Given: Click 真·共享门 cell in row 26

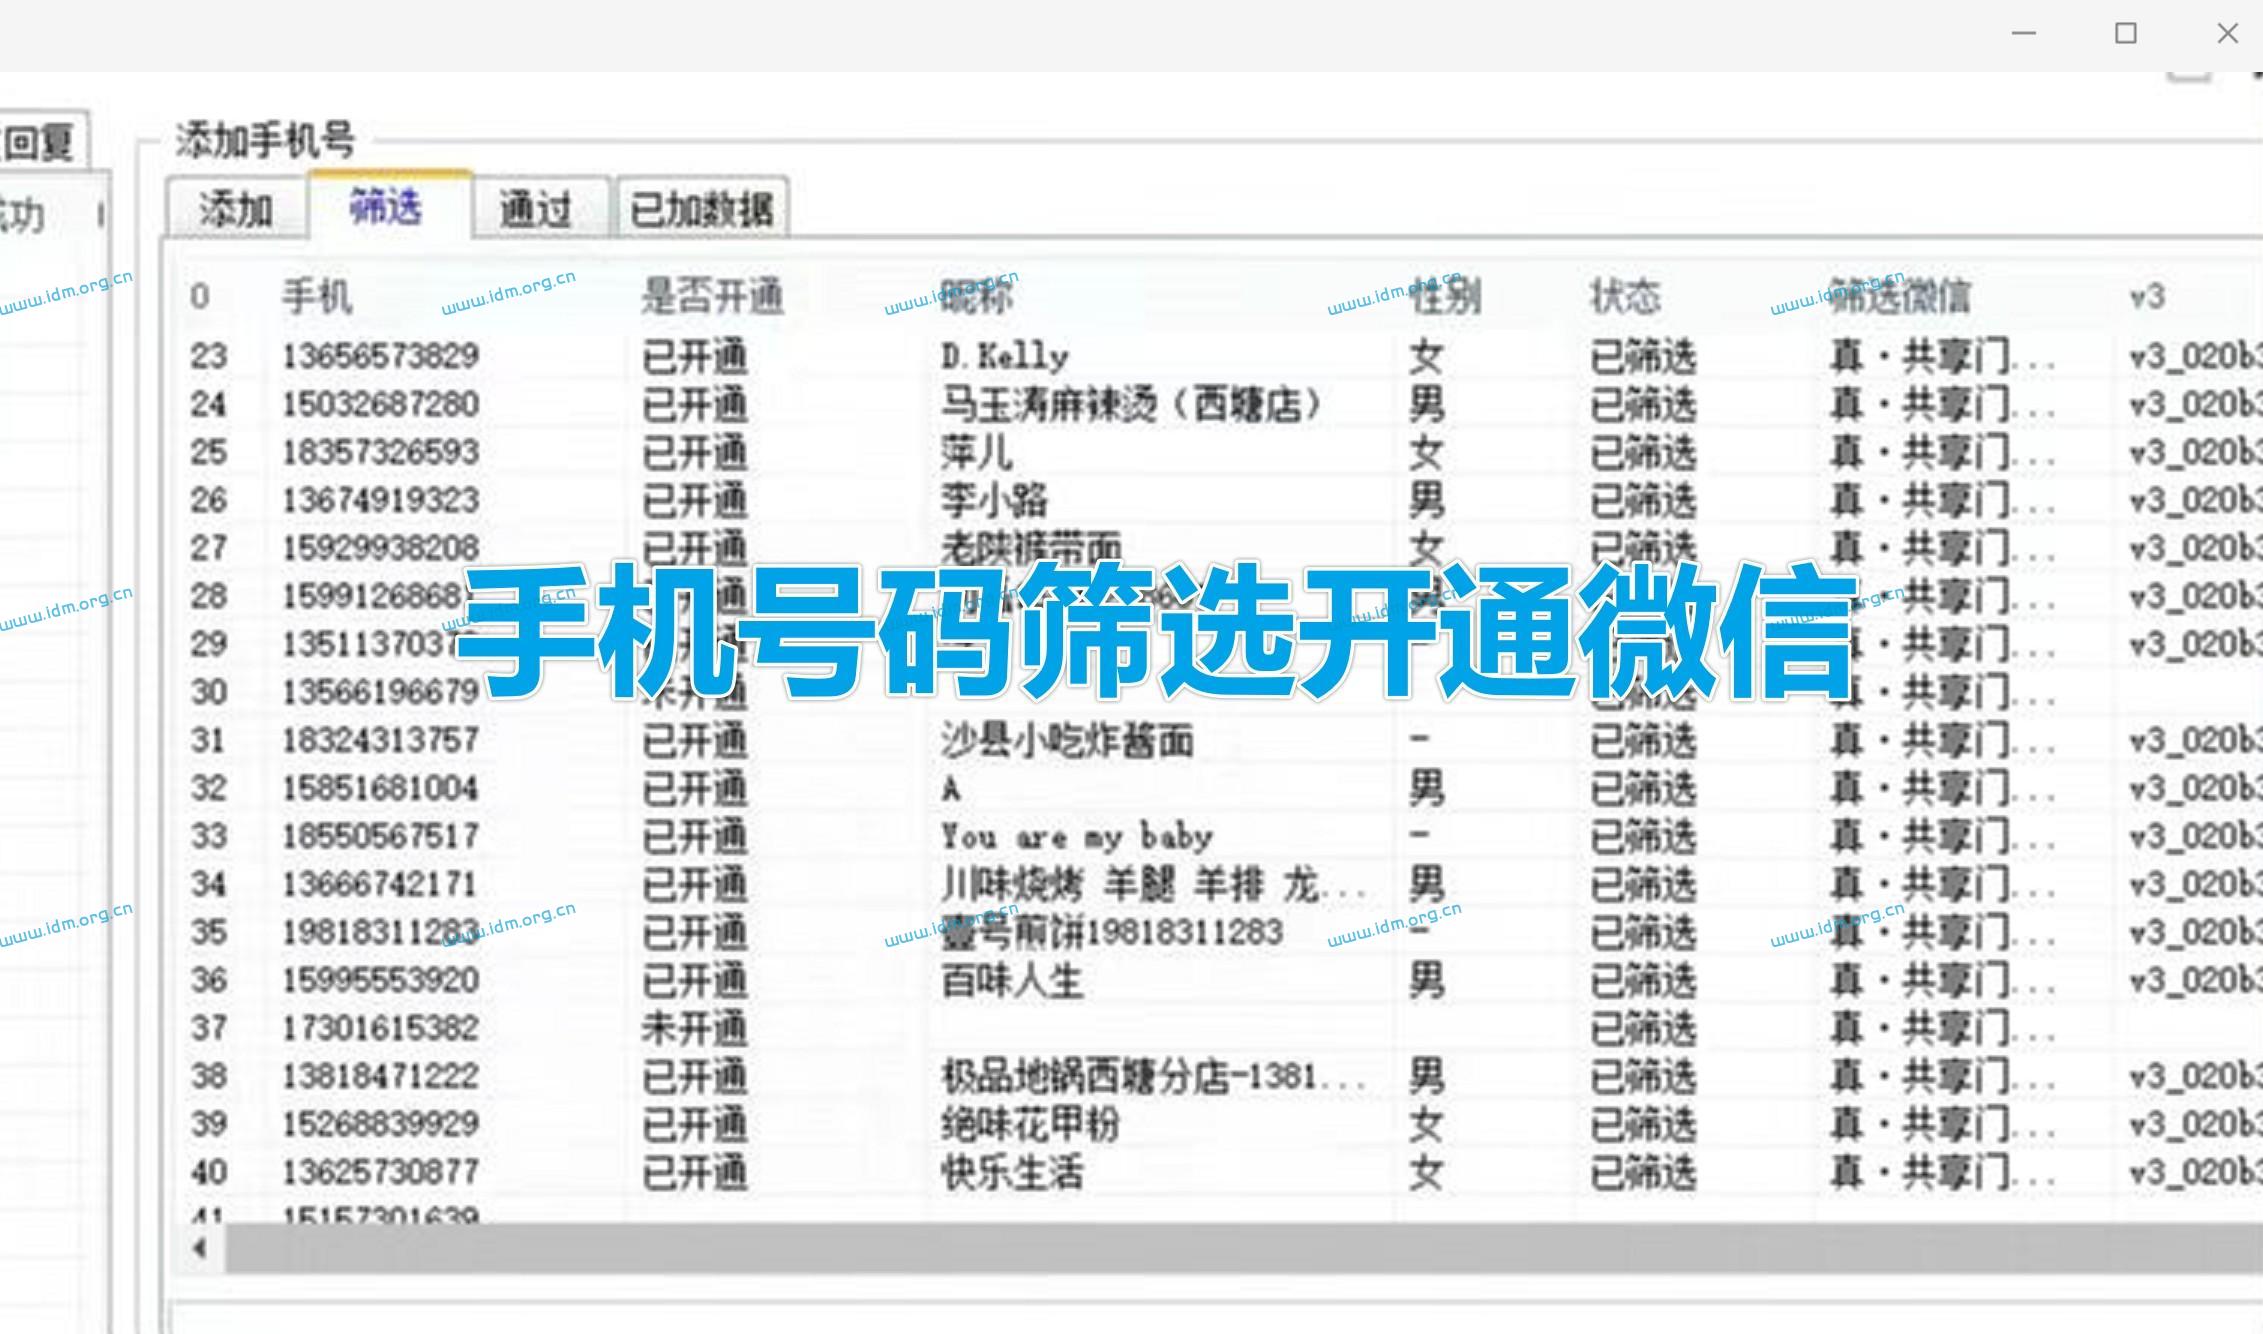Looking at the screenshot, I should pos(1942,500).
